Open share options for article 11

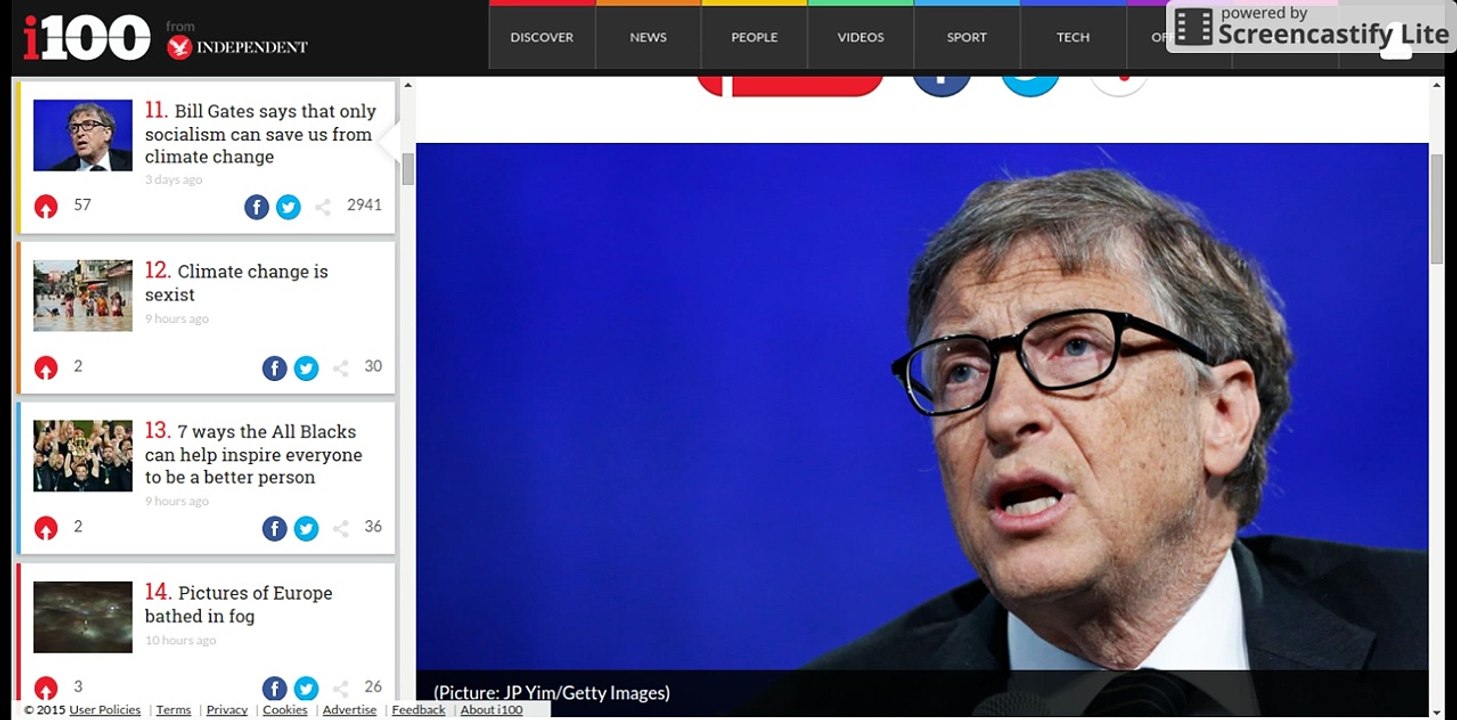(x=323, y=207)
